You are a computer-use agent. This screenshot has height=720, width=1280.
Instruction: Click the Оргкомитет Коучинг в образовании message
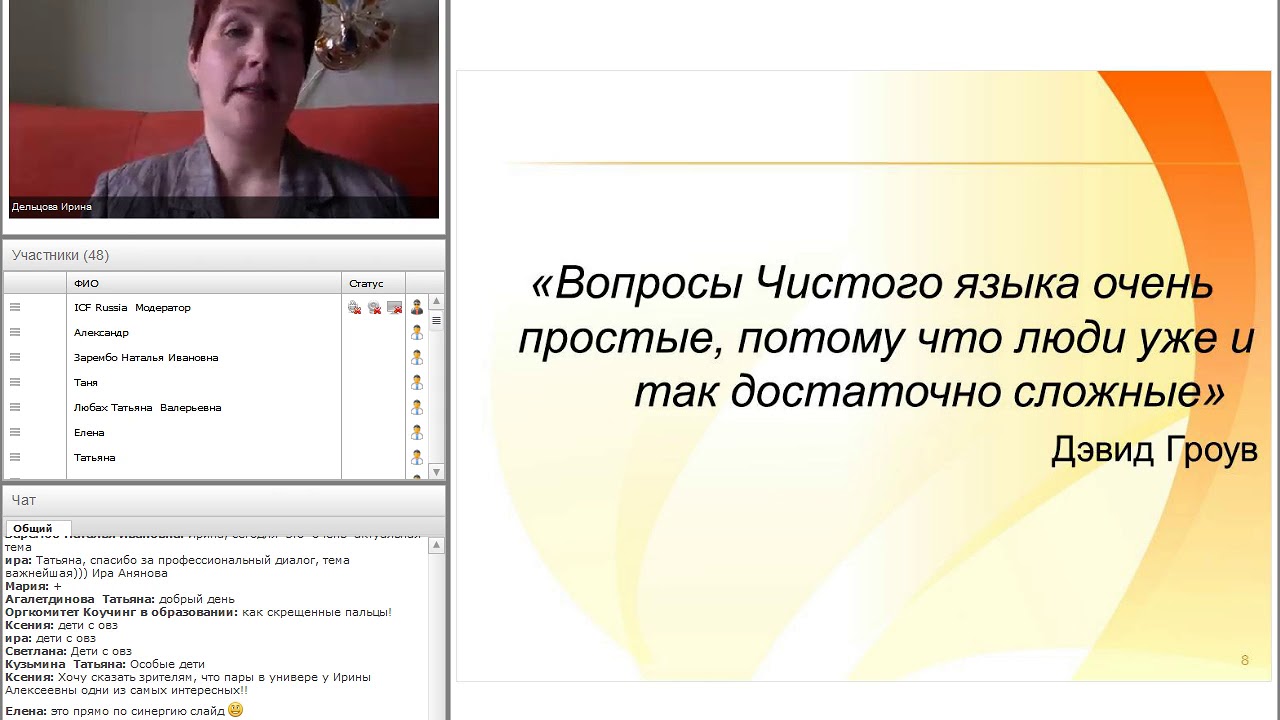(198, 612)
